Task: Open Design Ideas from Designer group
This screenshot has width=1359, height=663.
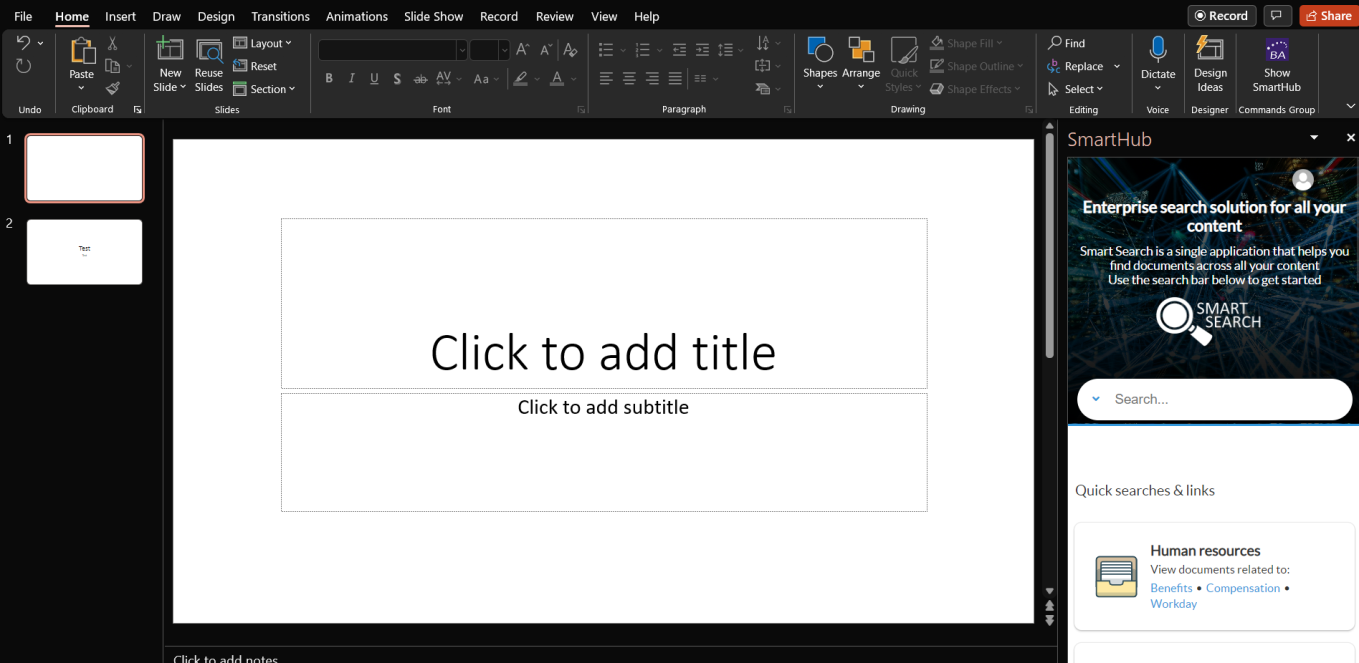Action: pyautogui.click(x=1210, y=66)
